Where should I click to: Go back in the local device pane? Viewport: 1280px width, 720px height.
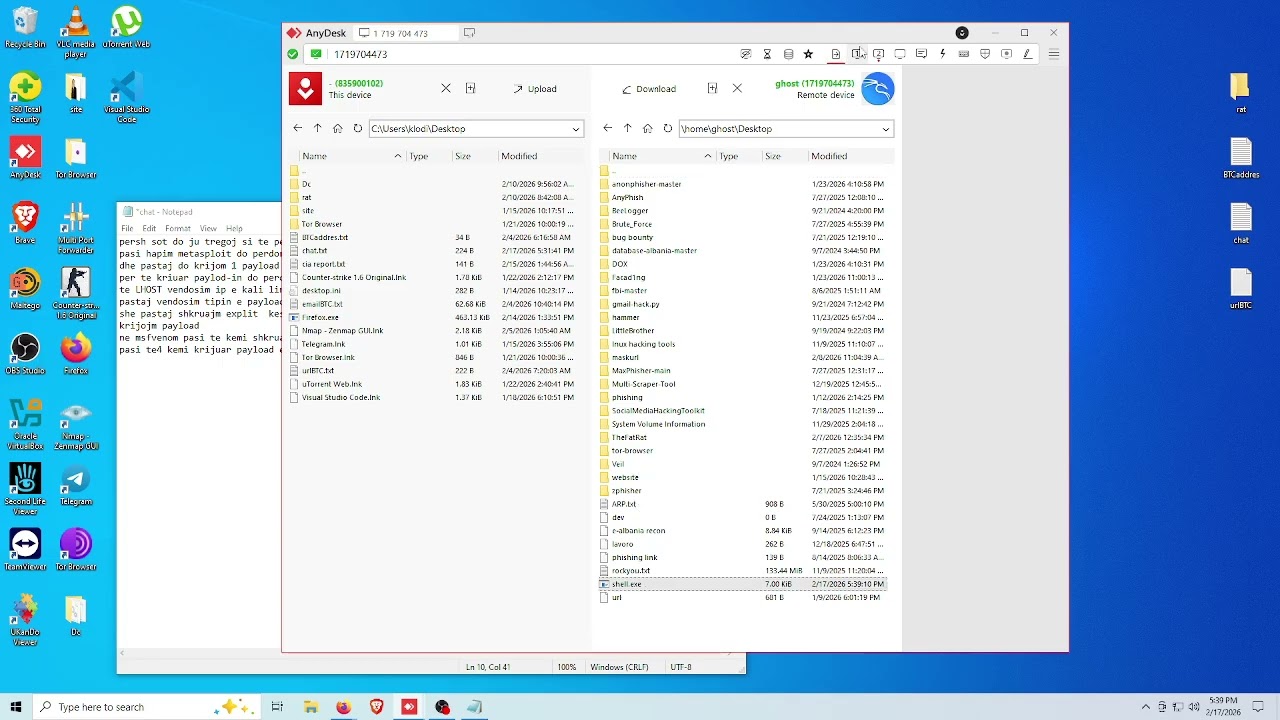[x=297, y=128]
